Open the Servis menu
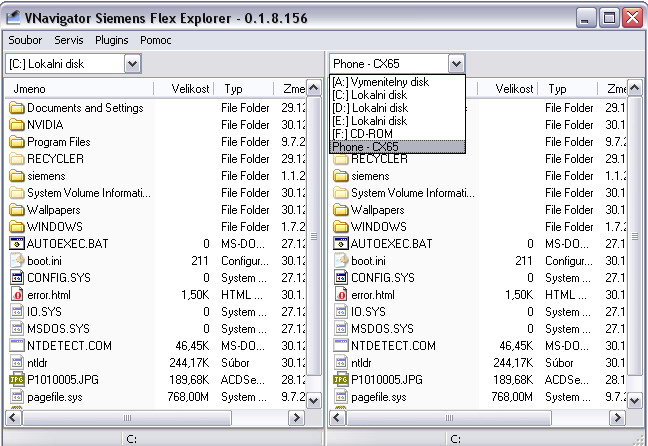This screenshot has height=446, width=648. (69, 40)
